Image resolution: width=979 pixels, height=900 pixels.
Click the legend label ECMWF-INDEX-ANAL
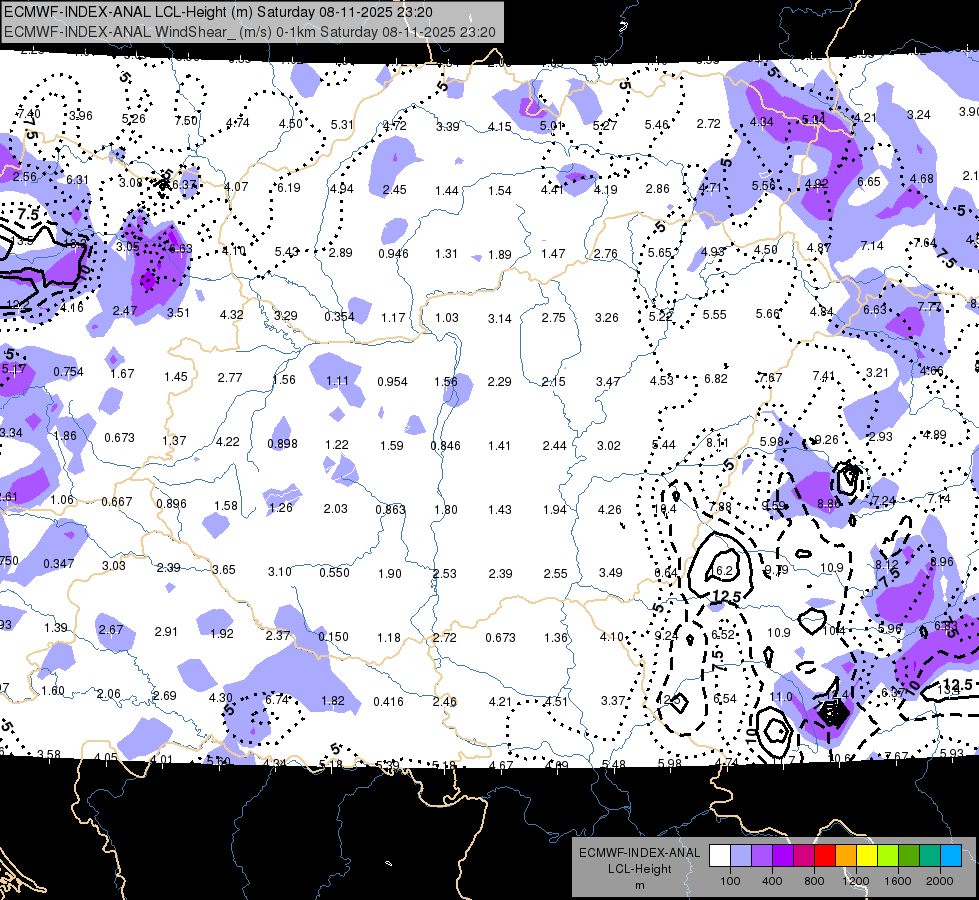(639, 853)
